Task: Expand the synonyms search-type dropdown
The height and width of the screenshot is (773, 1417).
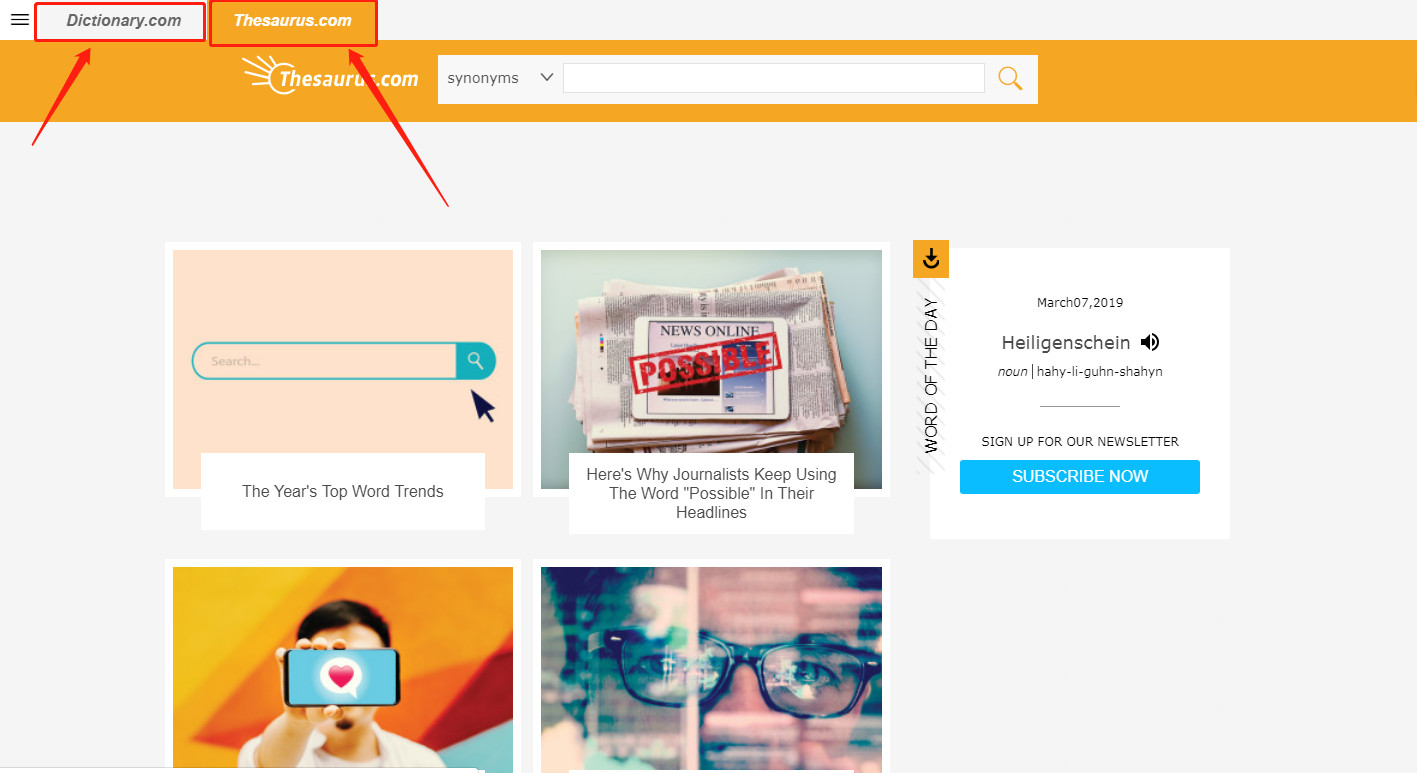Action: [500, 78]
